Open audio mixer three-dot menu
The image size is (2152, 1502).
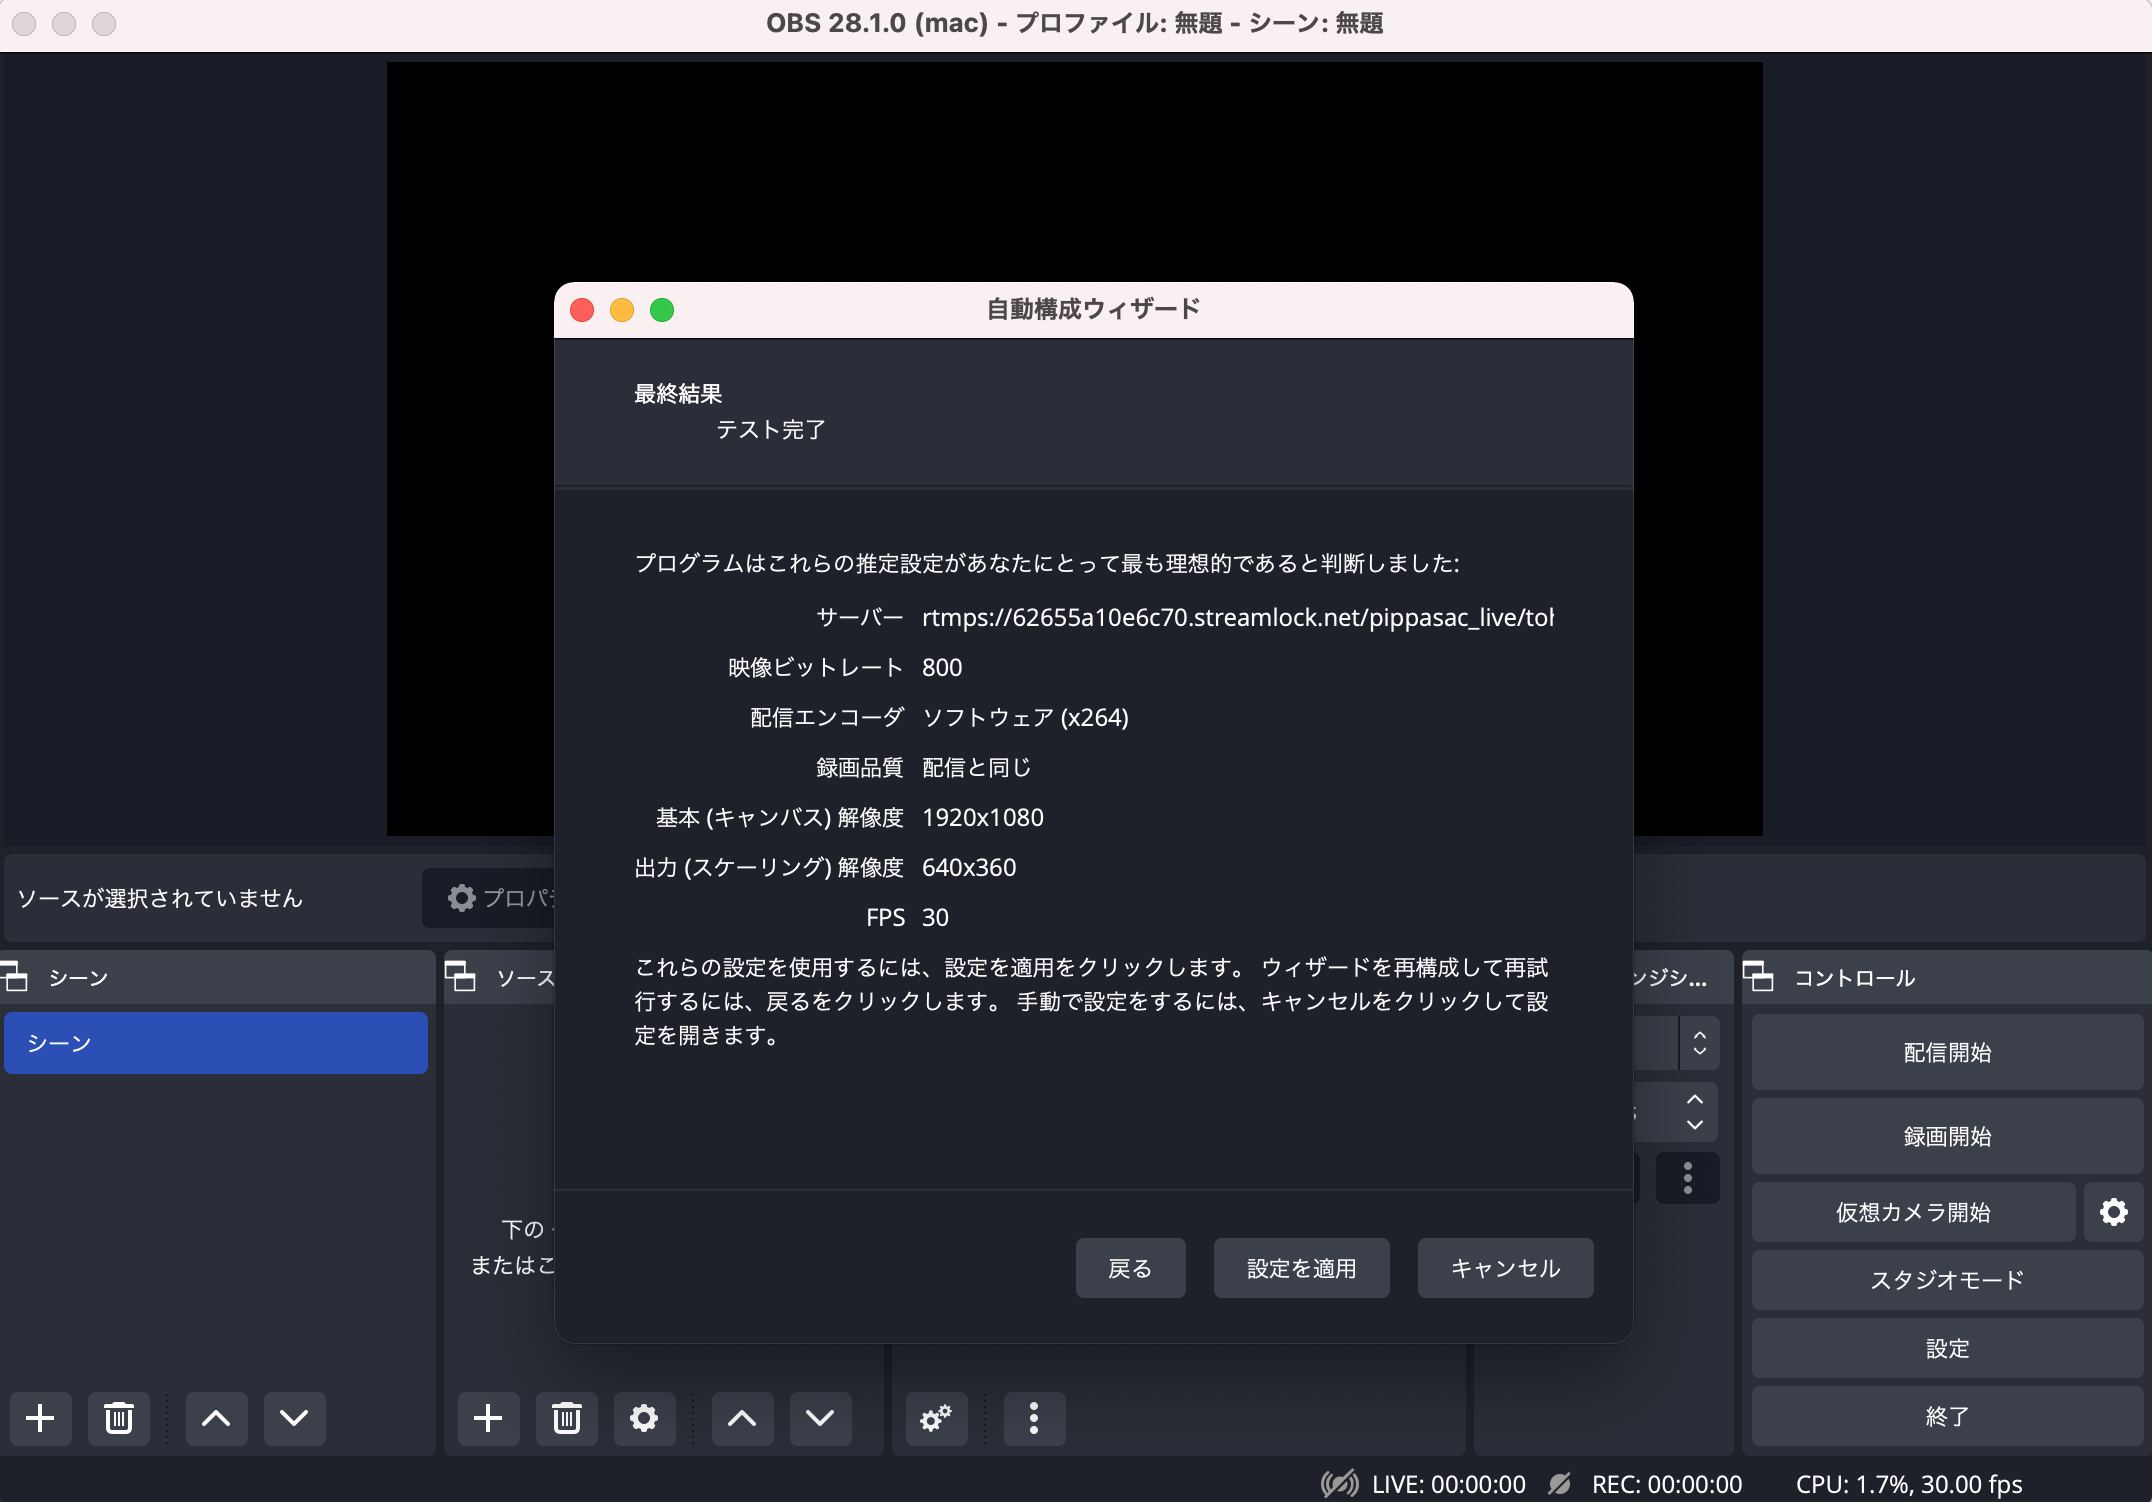(1034, 1417)
